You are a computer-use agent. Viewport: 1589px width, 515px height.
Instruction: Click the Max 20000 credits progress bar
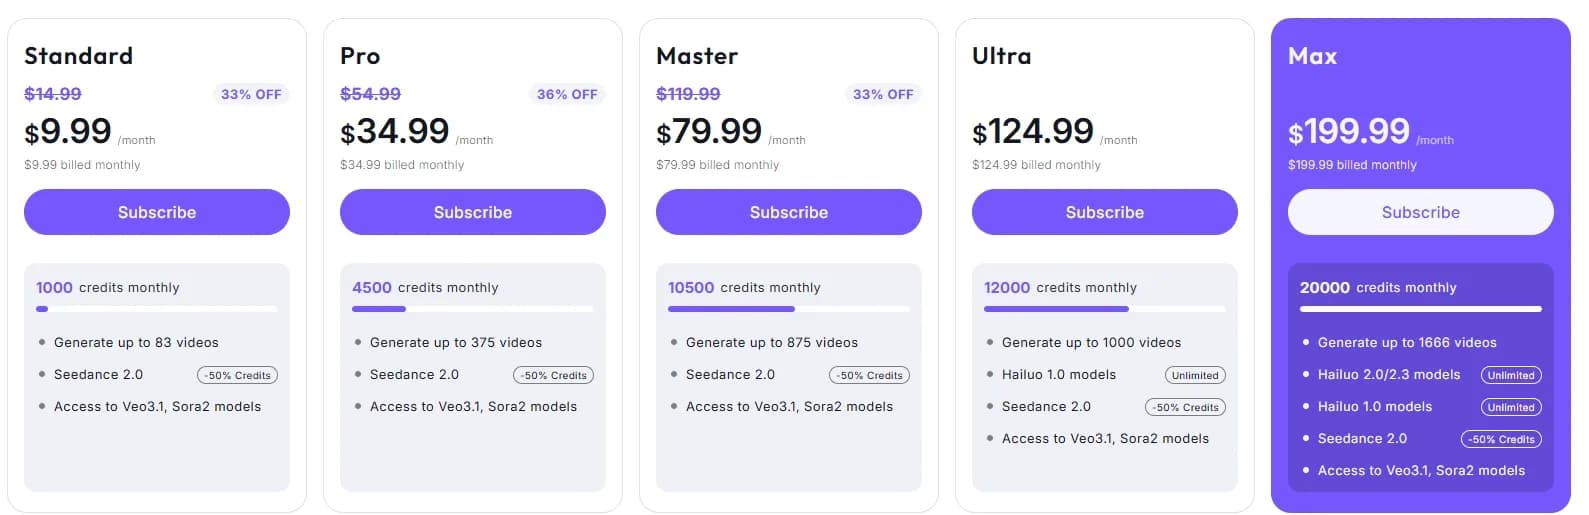click(1421, 309)
